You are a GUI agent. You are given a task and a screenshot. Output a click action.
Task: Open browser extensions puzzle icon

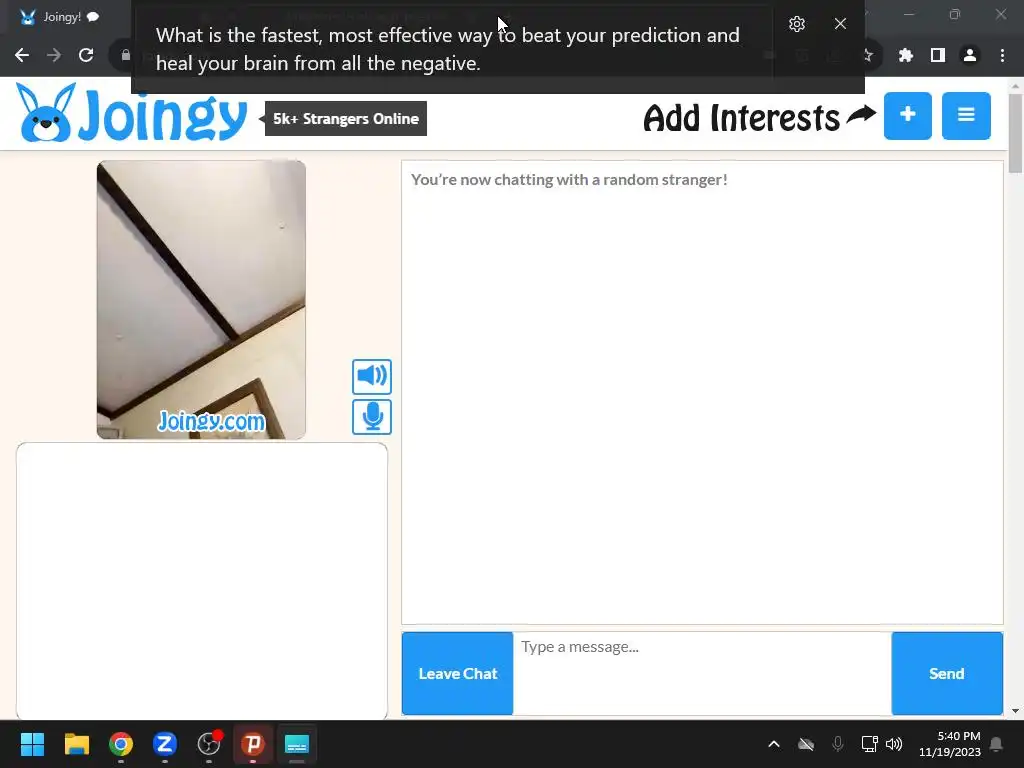(905, 56)
